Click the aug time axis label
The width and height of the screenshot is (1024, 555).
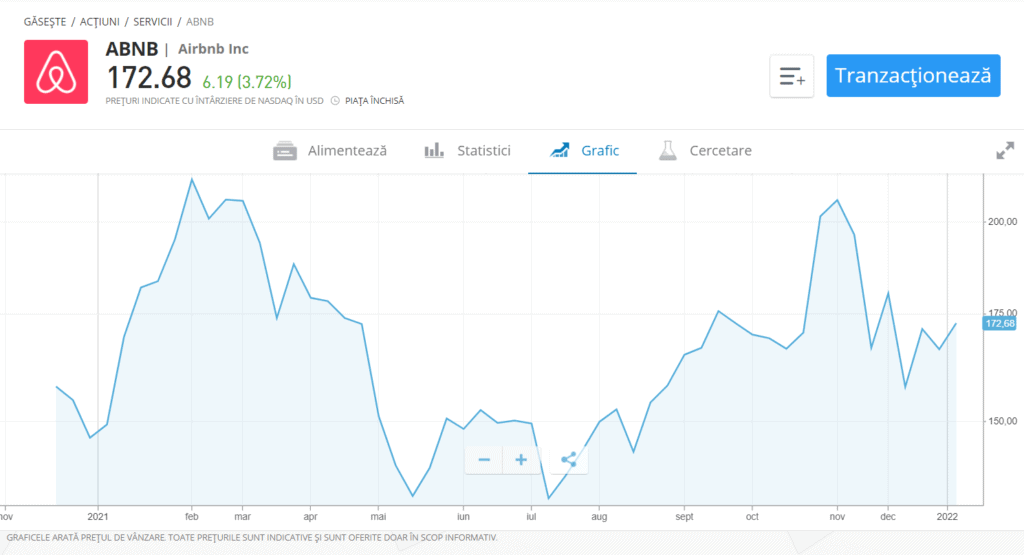[x=599, y=516]
